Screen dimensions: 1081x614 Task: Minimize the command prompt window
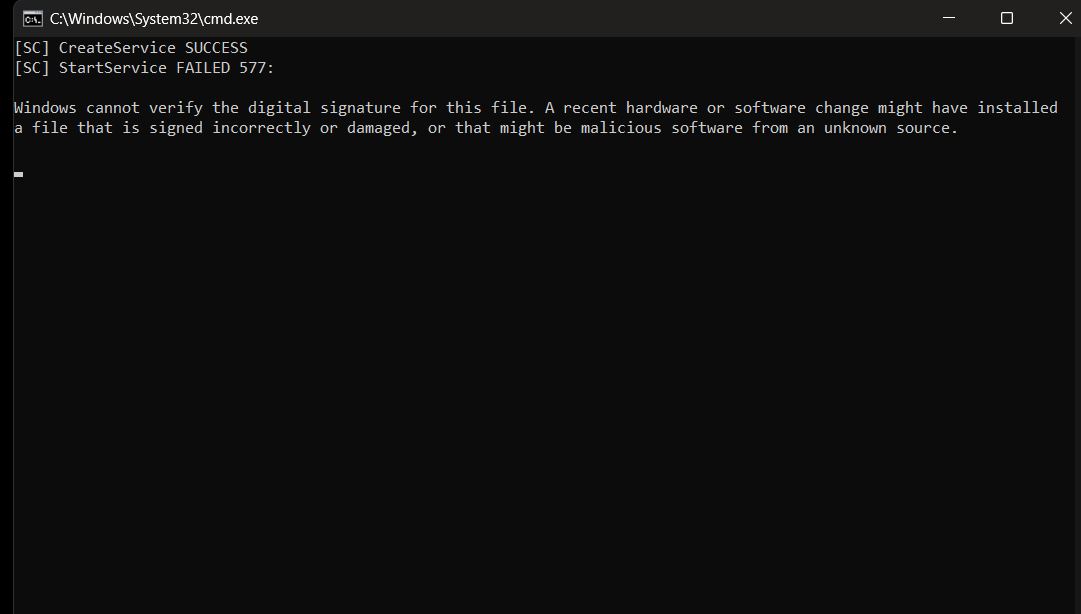point(947,18)
